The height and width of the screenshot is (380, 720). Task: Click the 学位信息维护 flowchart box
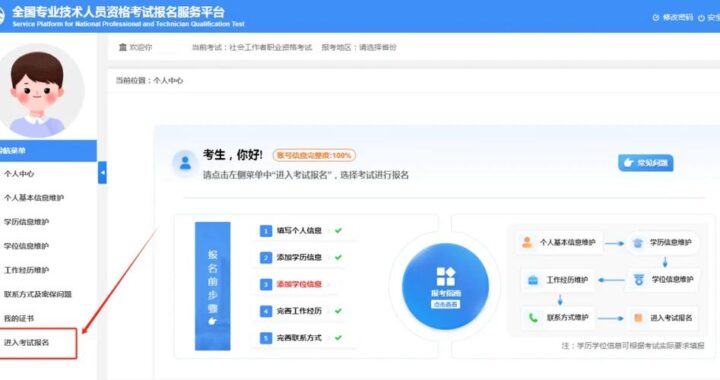click(x=664, y=279)
